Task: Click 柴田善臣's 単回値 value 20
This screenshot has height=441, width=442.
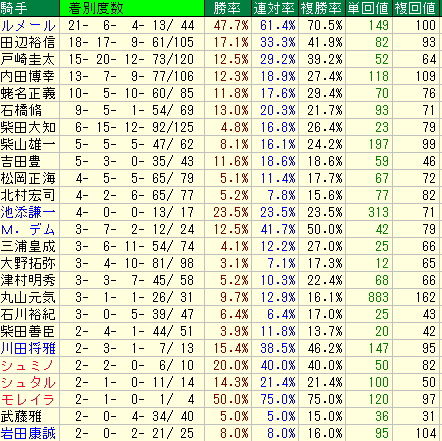Action: 382,332
